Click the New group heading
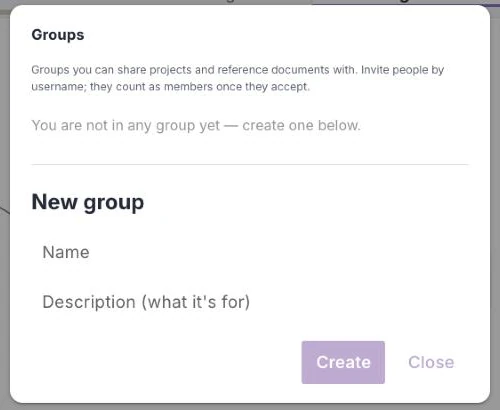This screenshot has width=500, height=410. [88, 202]
